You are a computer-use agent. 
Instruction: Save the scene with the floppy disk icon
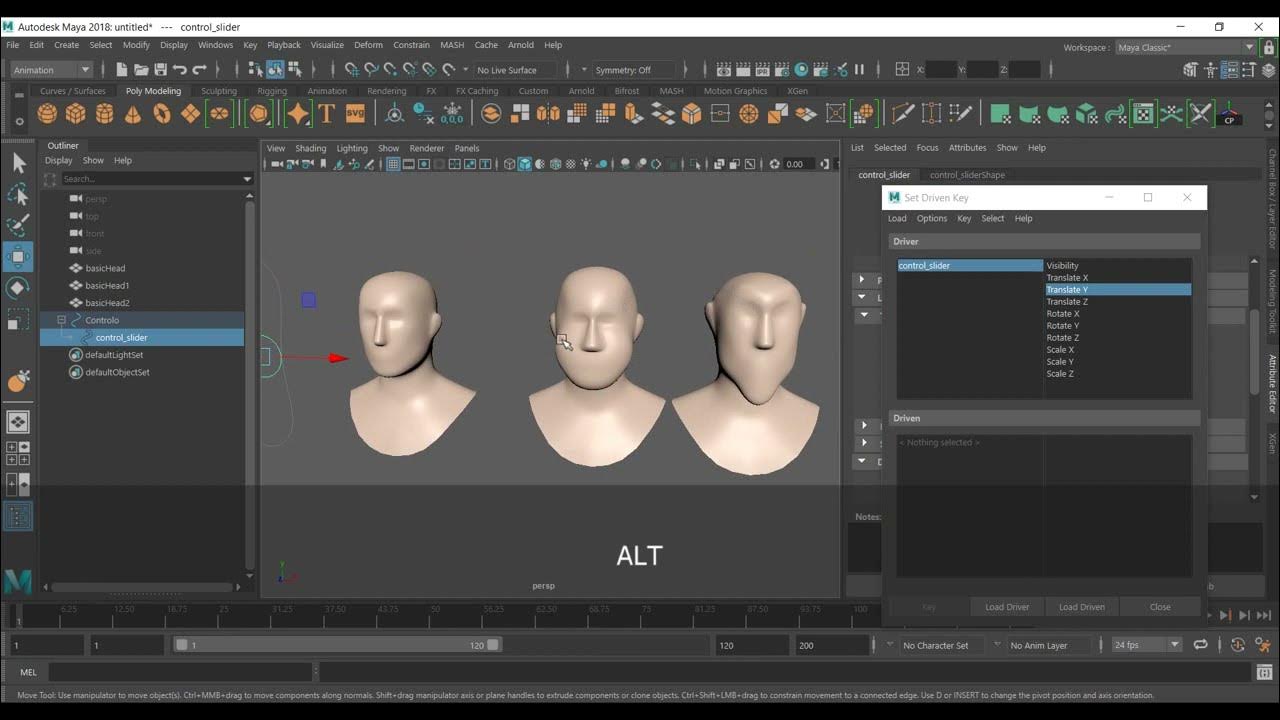160,70
